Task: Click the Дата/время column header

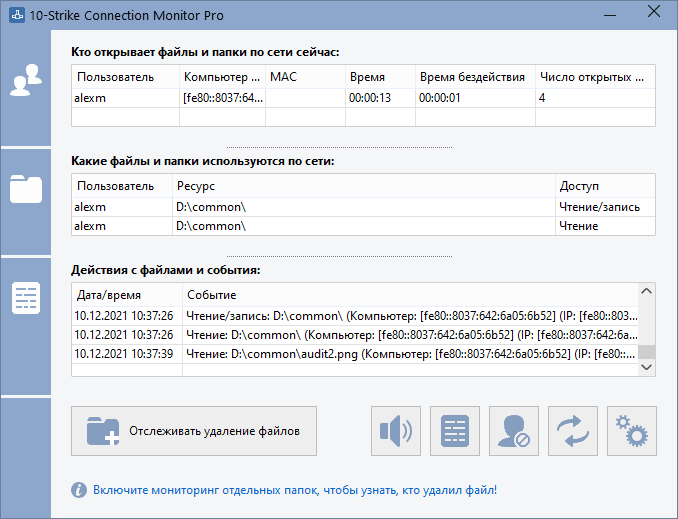Action: tap(127, 295)
